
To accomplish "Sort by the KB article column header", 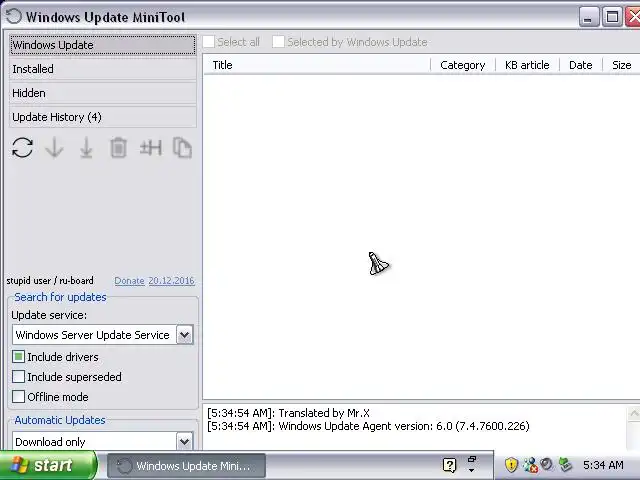I will (x=527, y=65).
